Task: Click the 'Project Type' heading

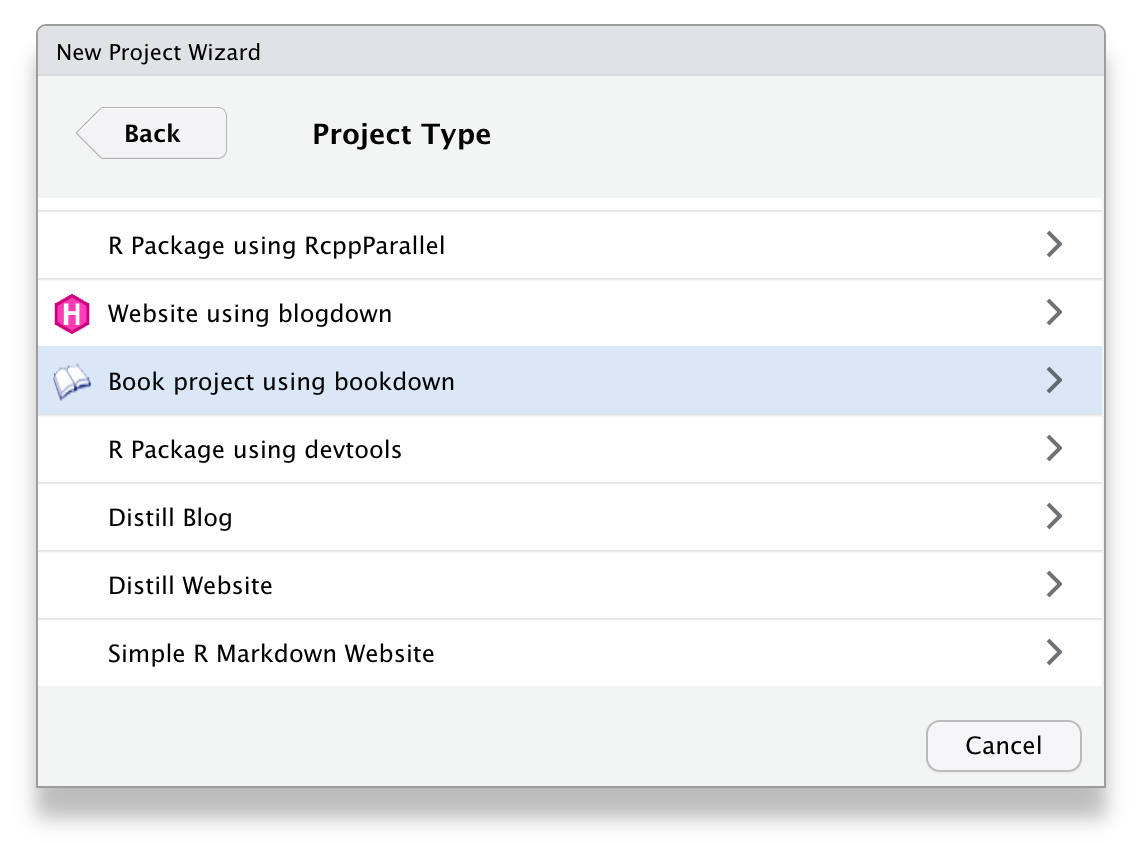Action: pyautogui.click(x=401, y=135)
